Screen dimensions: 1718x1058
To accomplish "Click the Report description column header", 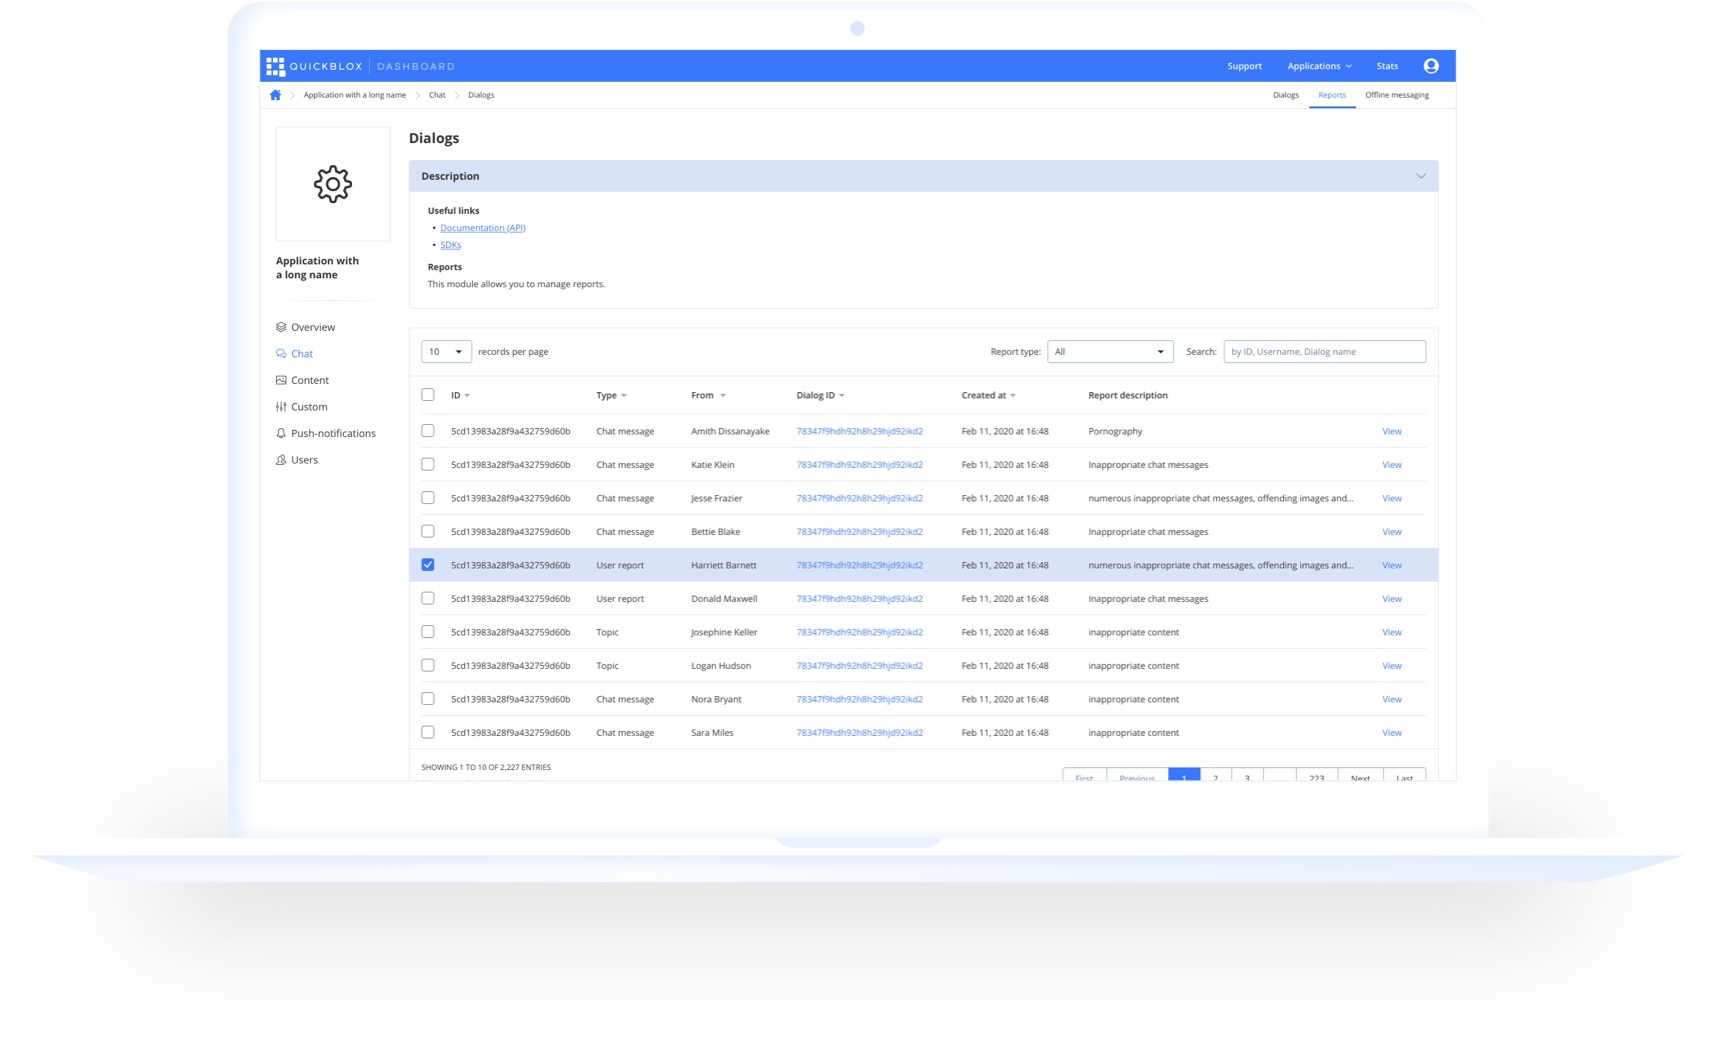I will click(1127, 395).
